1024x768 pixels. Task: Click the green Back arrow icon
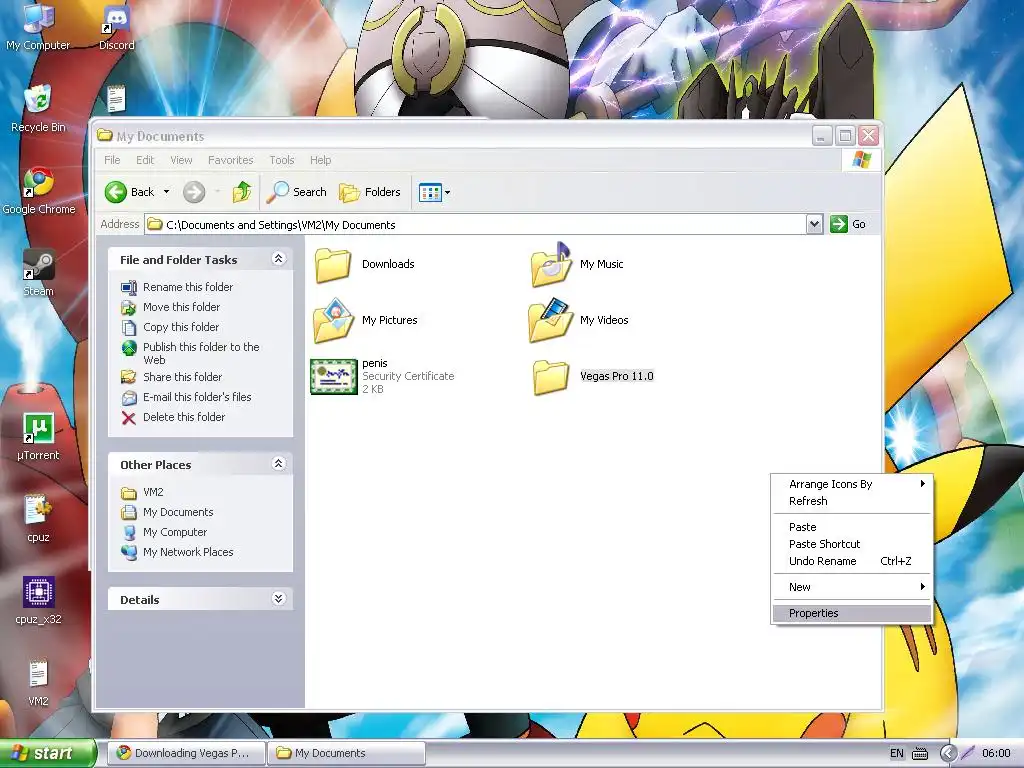[116, 192]
